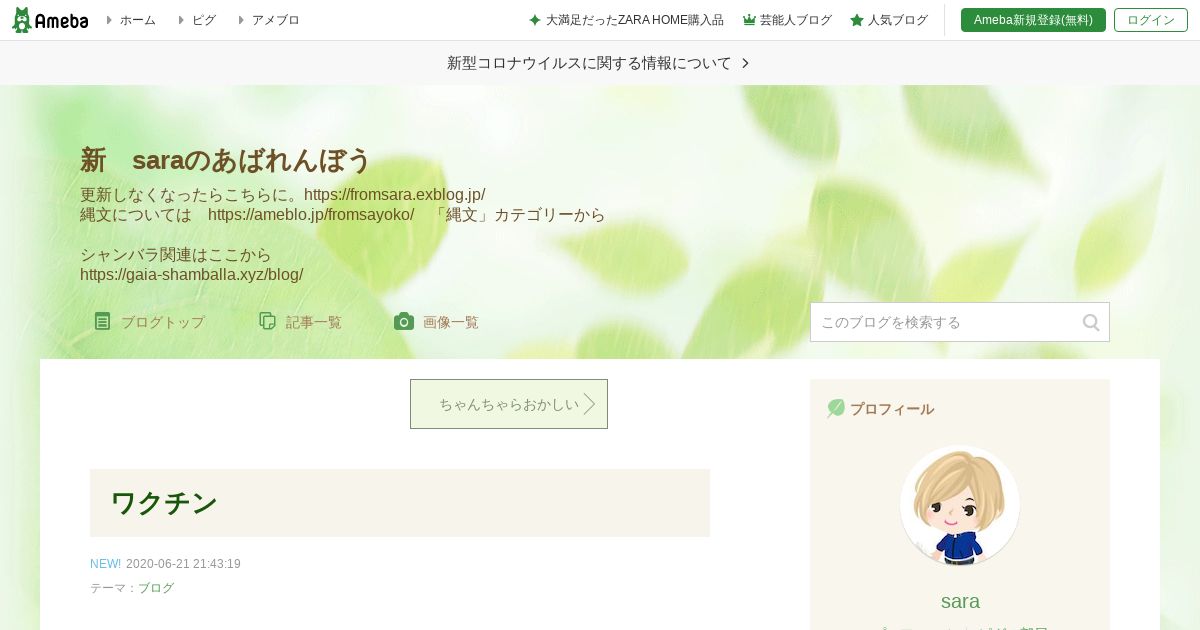Open the ZARA HOME購入品 promo link
Viewport: 1200px width, 630px height.
coord(635,20)
